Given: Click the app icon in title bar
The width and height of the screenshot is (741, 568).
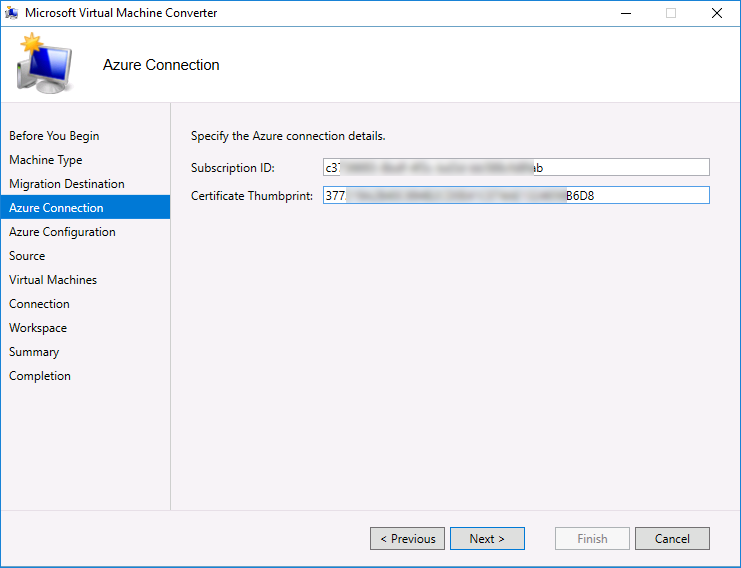Looking at the screenshot, I should coord(11,13).
